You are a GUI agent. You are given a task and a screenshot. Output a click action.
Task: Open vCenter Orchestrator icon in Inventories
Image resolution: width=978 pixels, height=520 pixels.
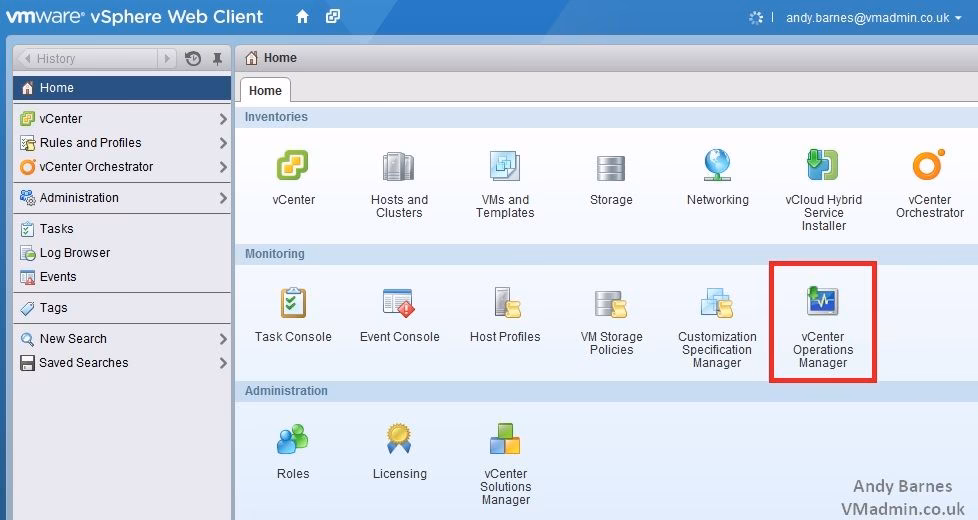coord(929,165)
